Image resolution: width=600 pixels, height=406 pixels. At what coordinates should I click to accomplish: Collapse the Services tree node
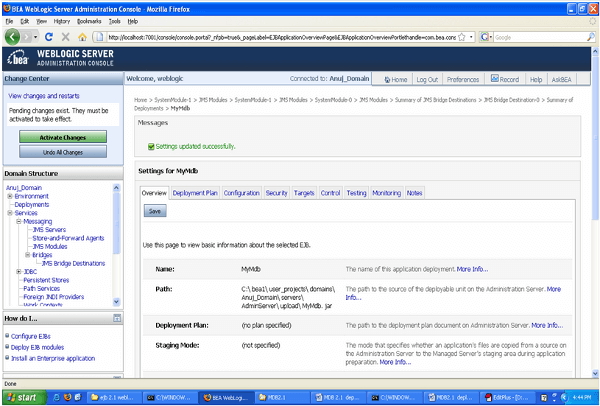[x=10, y=213]
